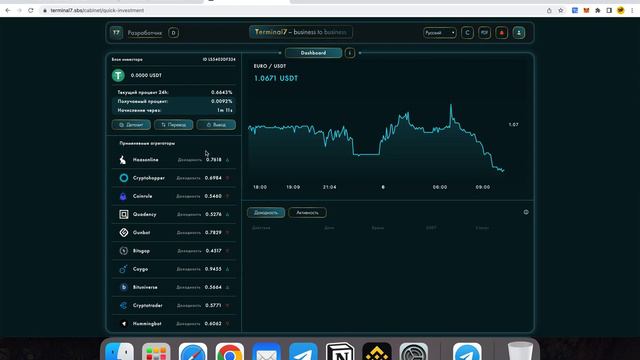Viewport: 640px width, 360px height.
Task: Click the green Tether coin icon
Action: 118,75
